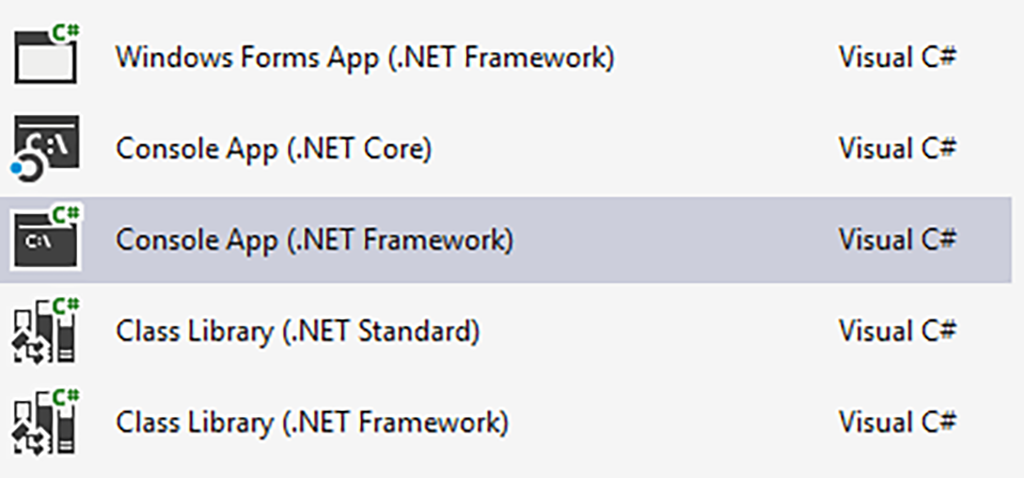This screenshot has width=1024, height=478.
Task: Click Visual C# label on highlighted row
Action: (x=897, y=240)
